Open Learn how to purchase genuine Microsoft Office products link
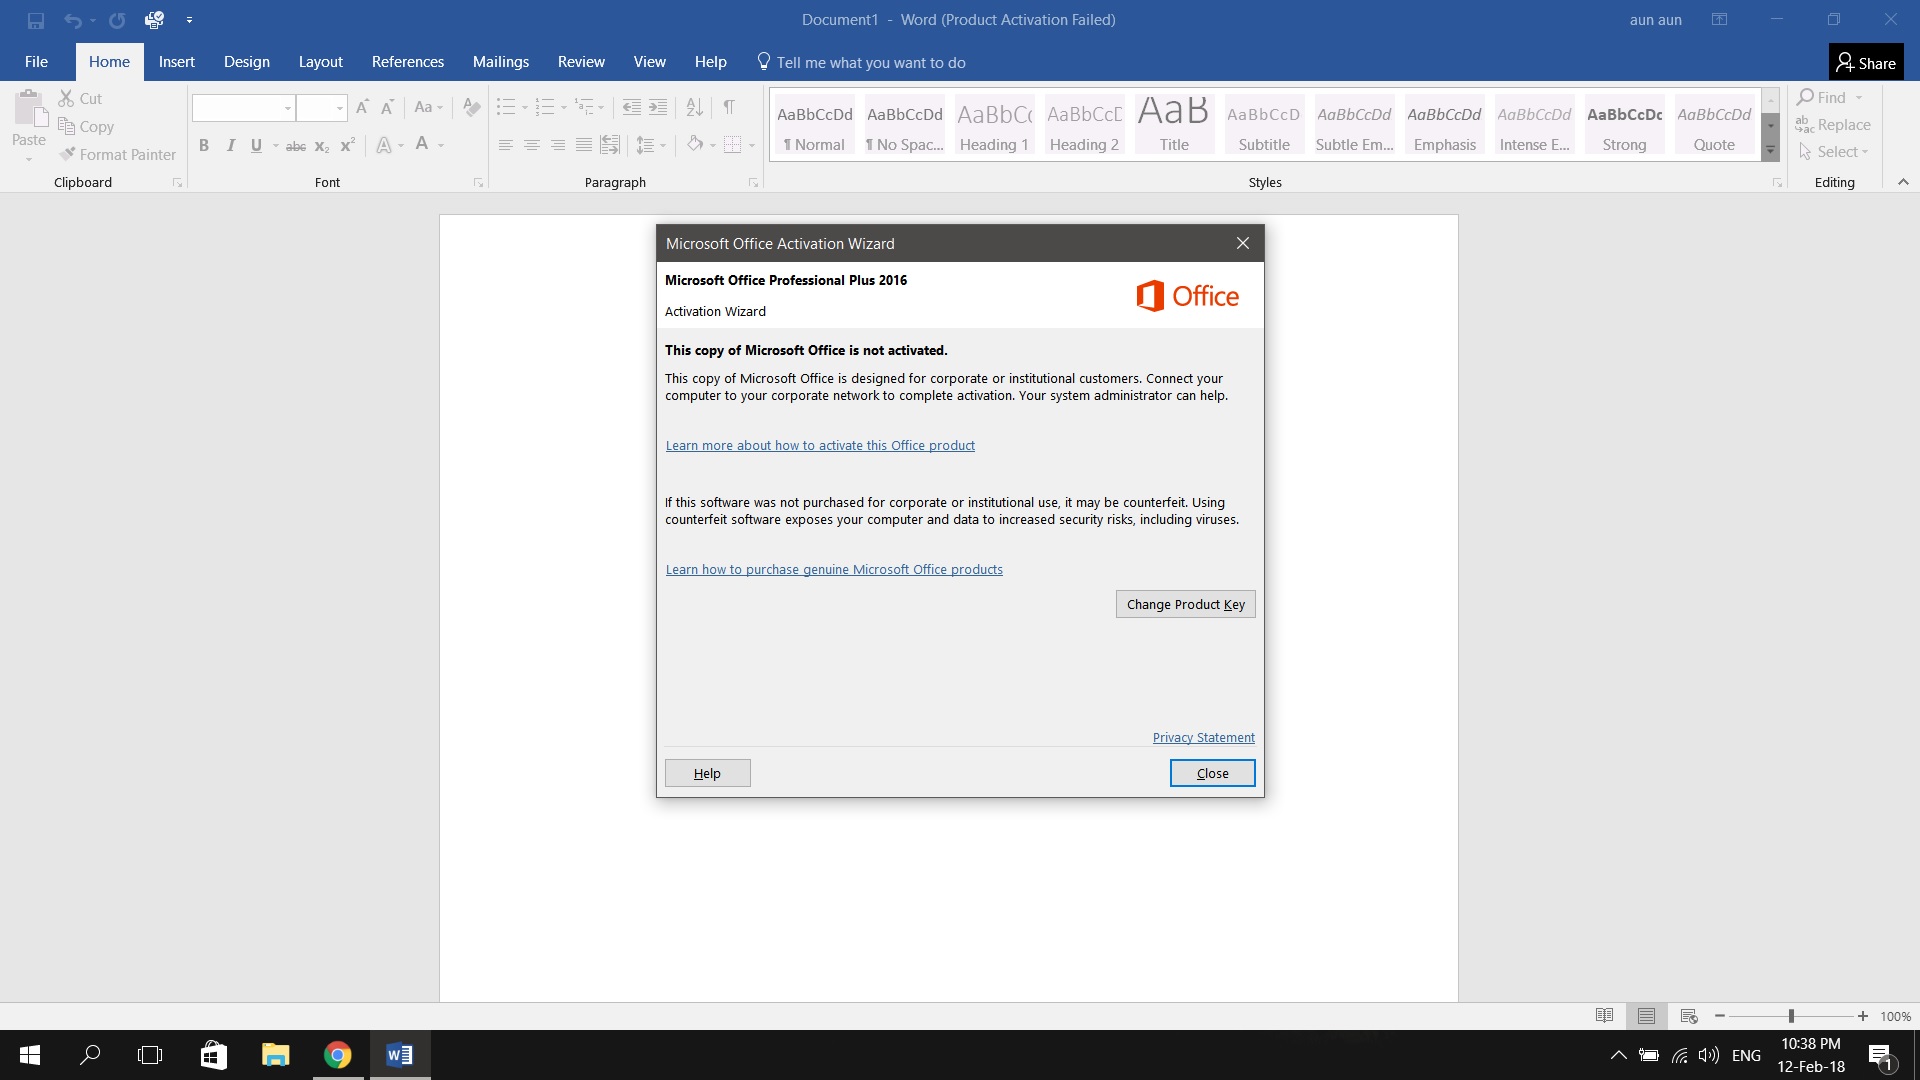 point(833,568)
